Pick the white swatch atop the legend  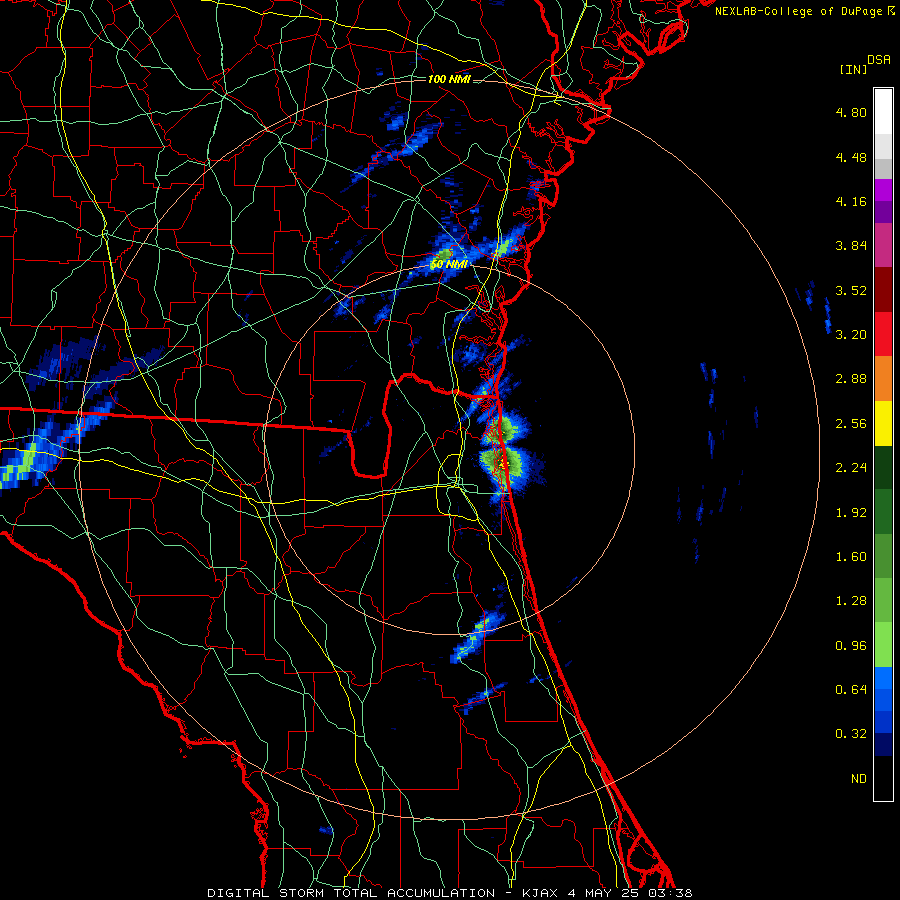point(883,112)
